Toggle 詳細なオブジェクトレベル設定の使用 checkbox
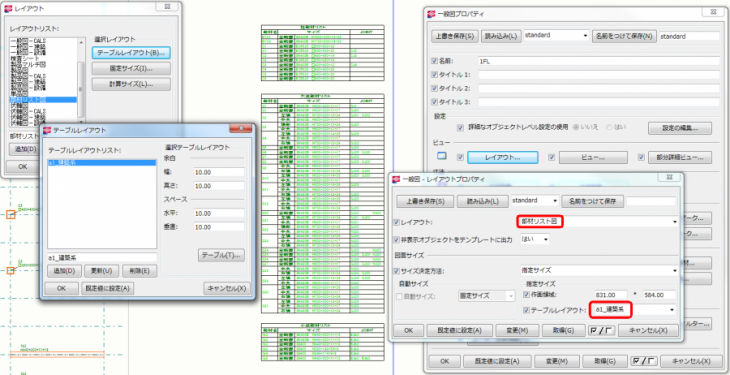The image size is (730, 375). click(x=460, y=127)
